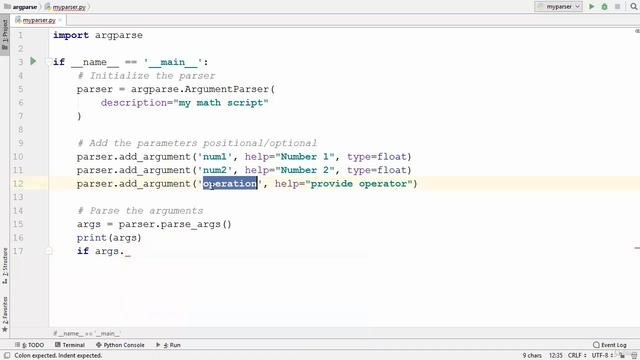Click the gutter run arrow on line 3
The width and height of the screenshot is (640, 360).
pos(33,61)
